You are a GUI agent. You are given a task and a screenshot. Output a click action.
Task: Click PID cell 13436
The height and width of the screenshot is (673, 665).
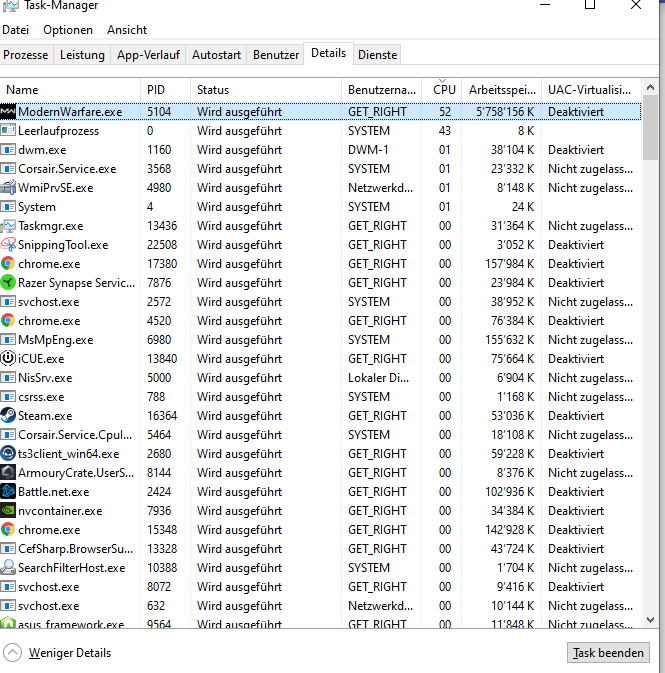(162, 226)
